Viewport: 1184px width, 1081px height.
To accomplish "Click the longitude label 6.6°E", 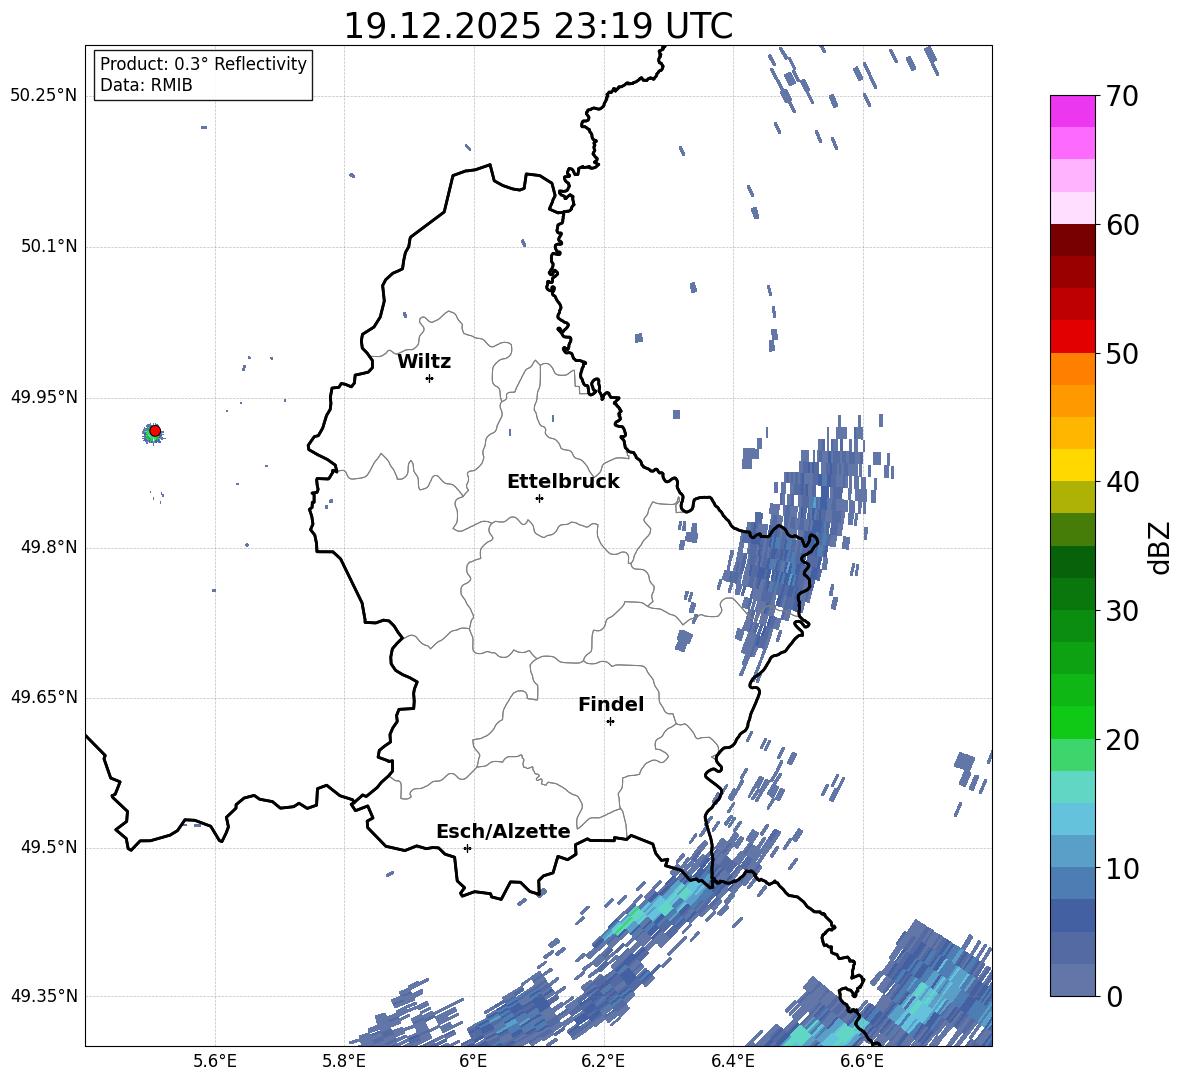I will 862,1061.
